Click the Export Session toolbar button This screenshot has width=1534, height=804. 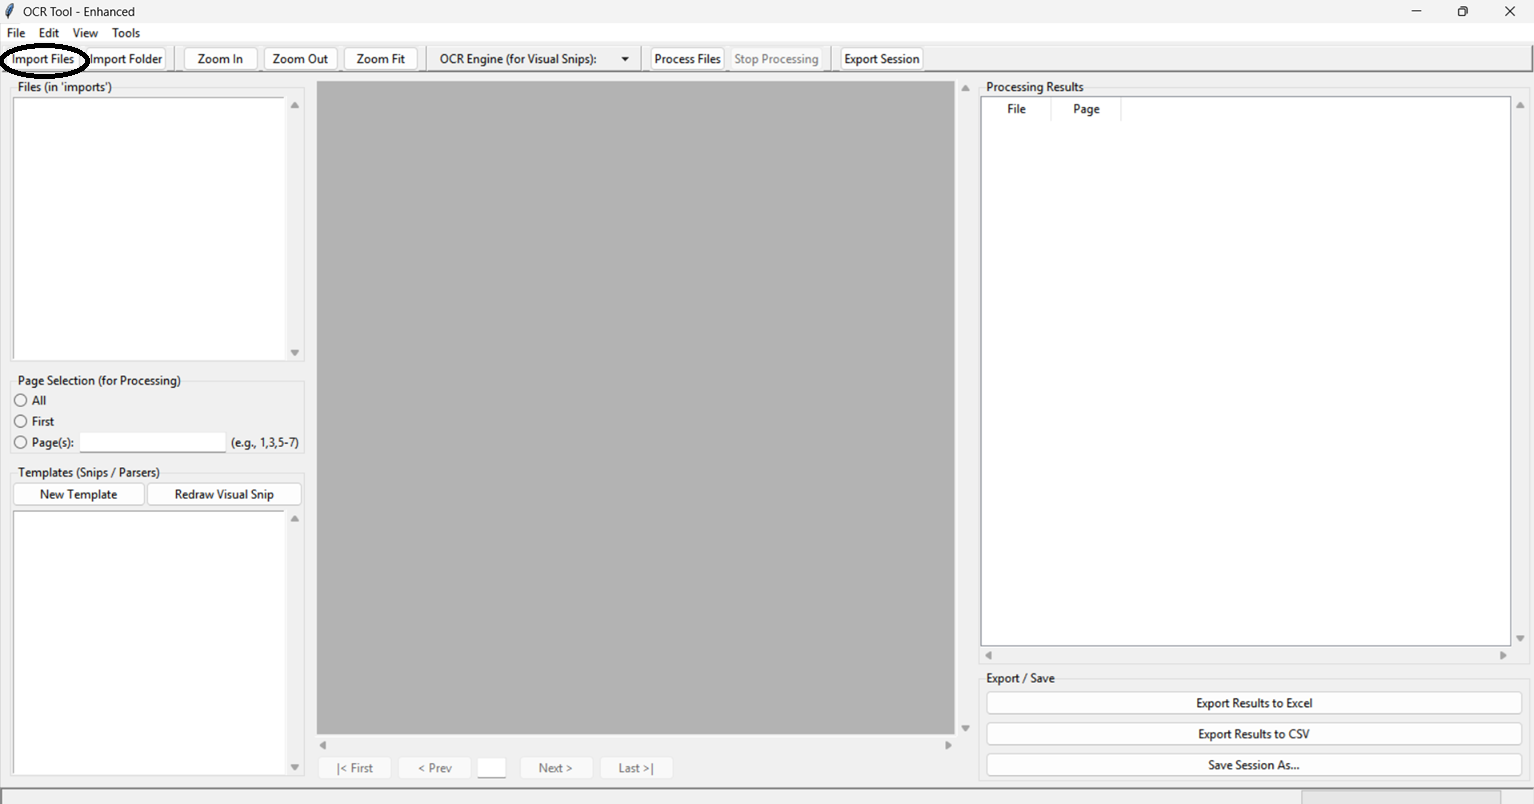881,59
